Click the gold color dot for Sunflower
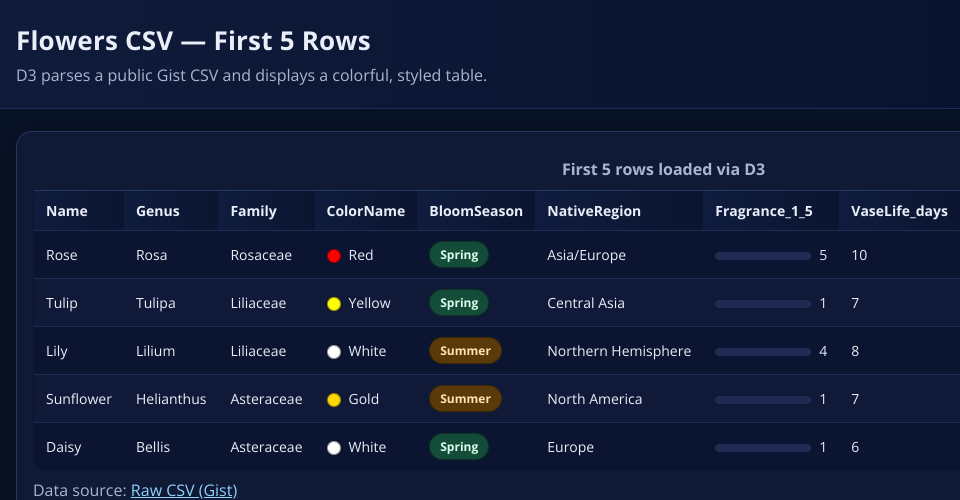 (335, 399)
